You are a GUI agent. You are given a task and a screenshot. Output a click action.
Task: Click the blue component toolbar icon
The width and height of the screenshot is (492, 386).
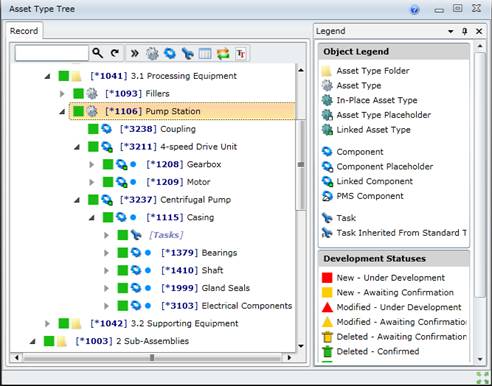click(170, 53)
